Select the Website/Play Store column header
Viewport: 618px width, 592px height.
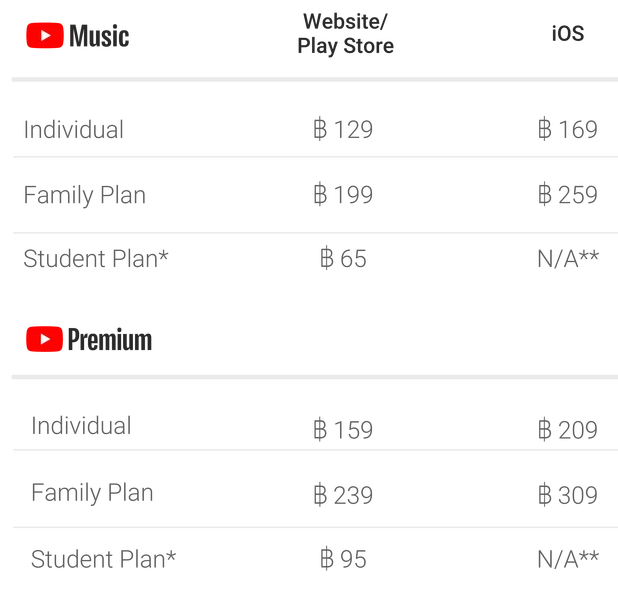345,34
